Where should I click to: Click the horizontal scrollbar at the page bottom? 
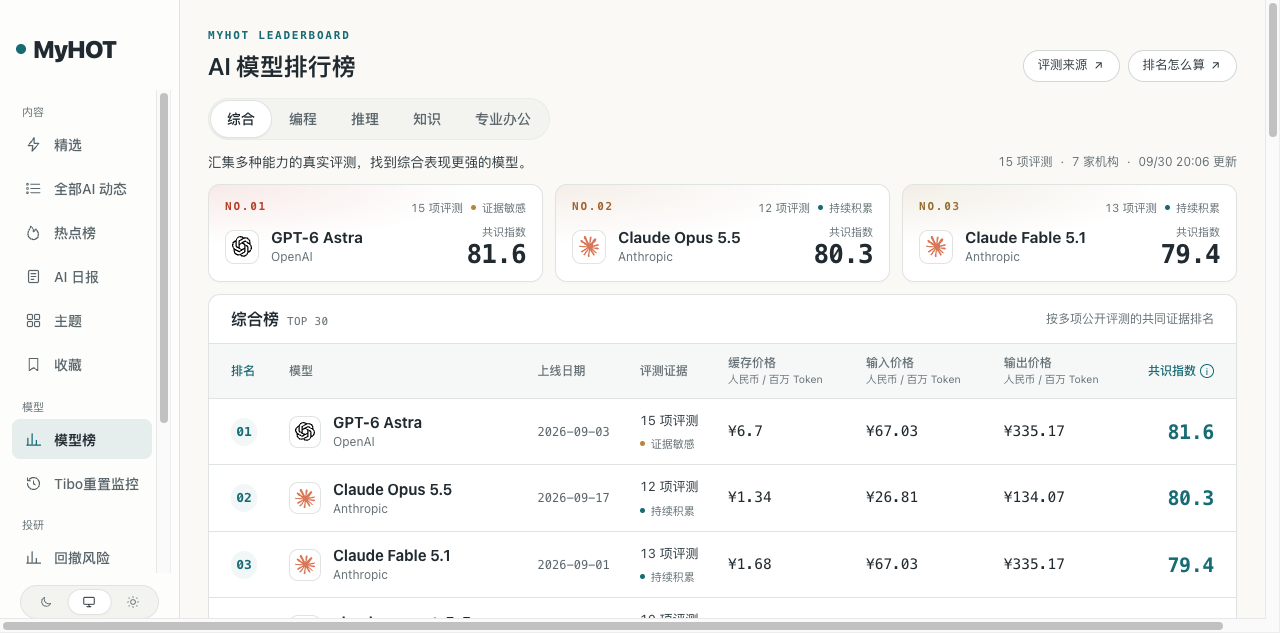tap(613, 626)
